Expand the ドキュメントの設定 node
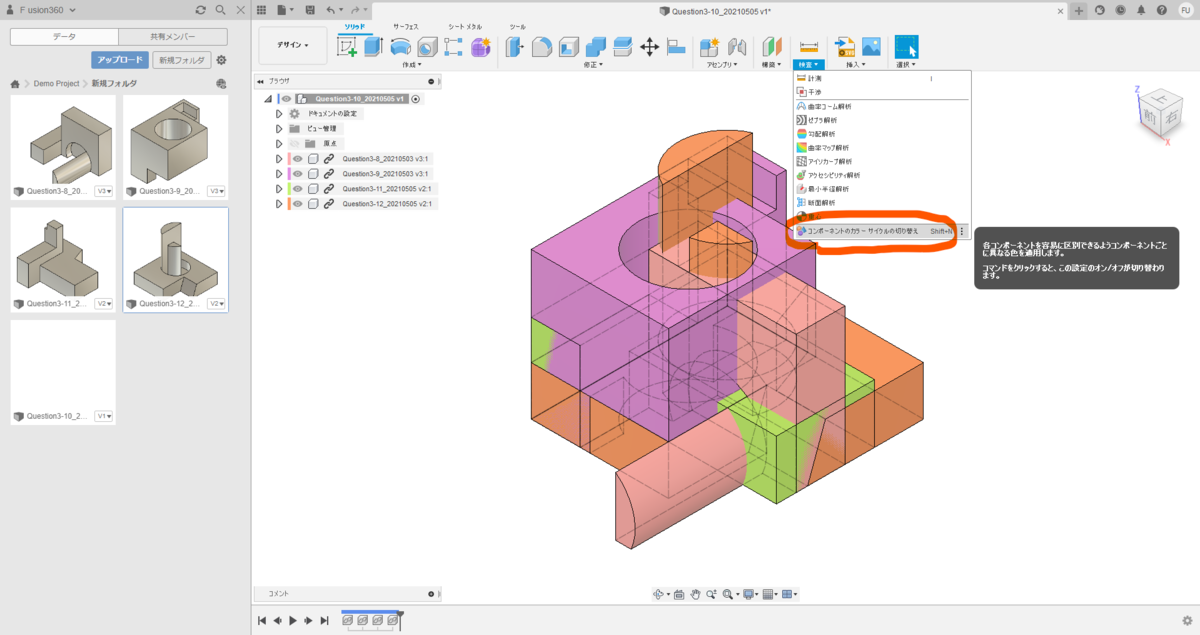 tap(280, 114)
